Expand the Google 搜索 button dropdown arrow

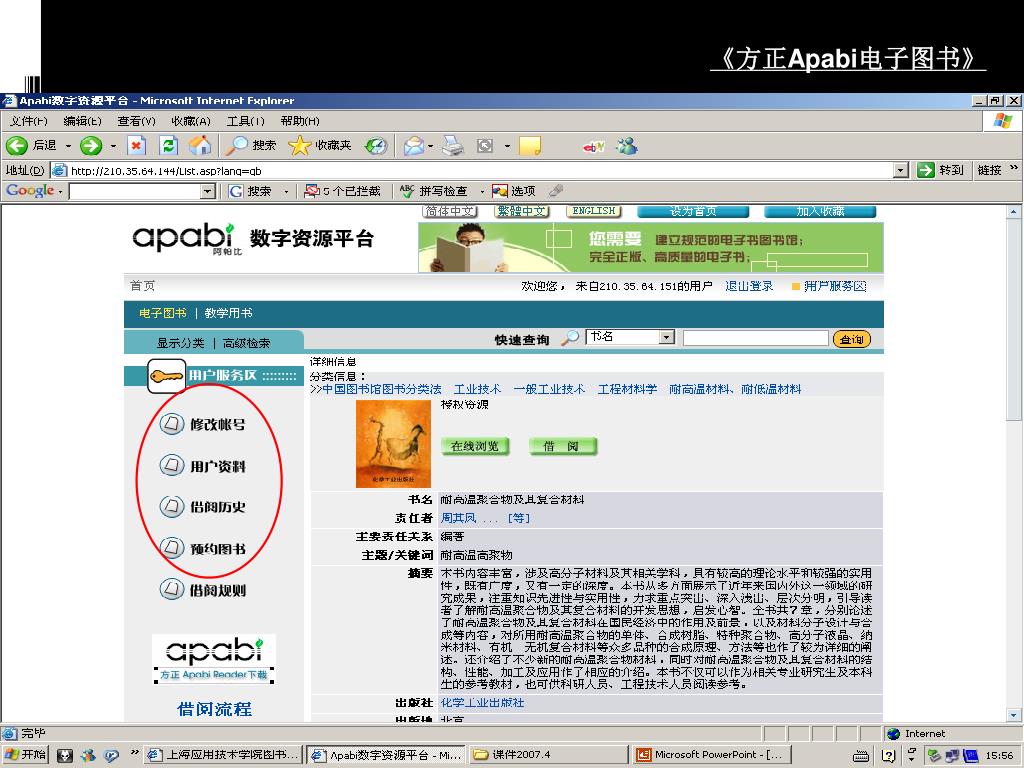point(286,191)
